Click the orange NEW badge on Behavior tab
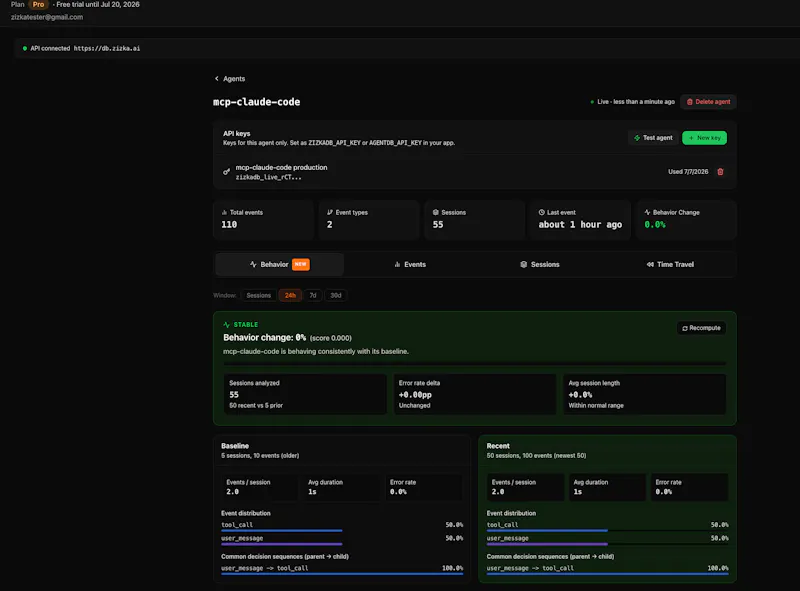The height and width of the screenshot is (591, 800). pyautogui.click(x=301, y=264)
